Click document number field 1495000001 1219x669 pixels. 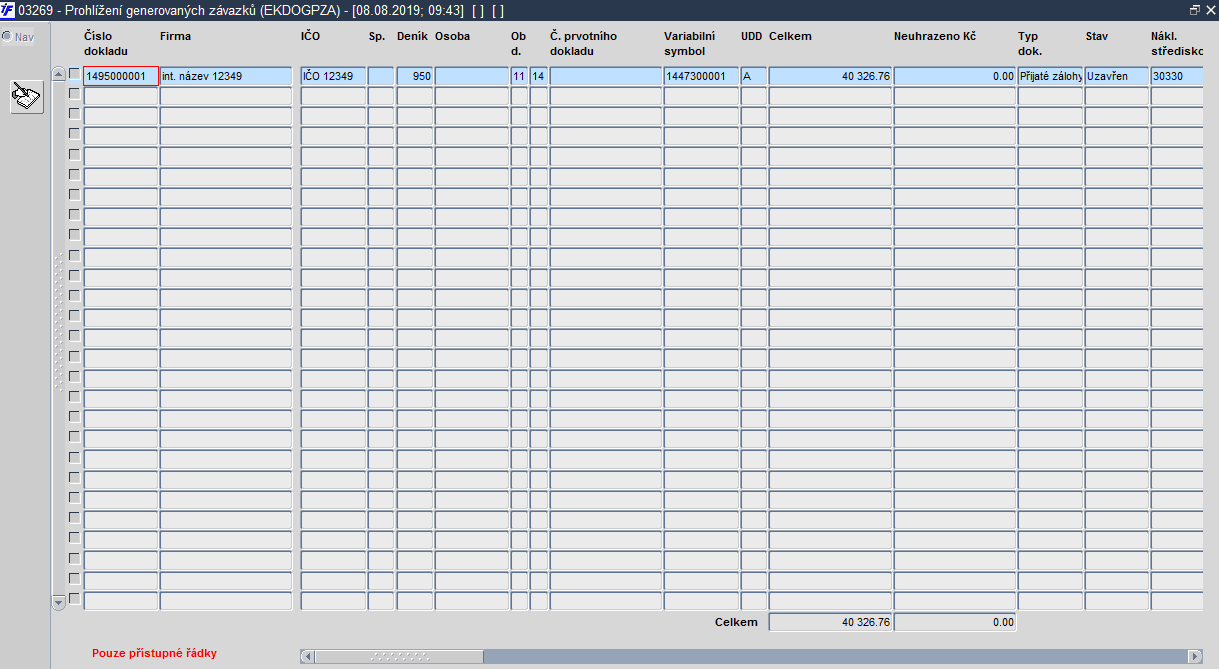pos(121,76)
